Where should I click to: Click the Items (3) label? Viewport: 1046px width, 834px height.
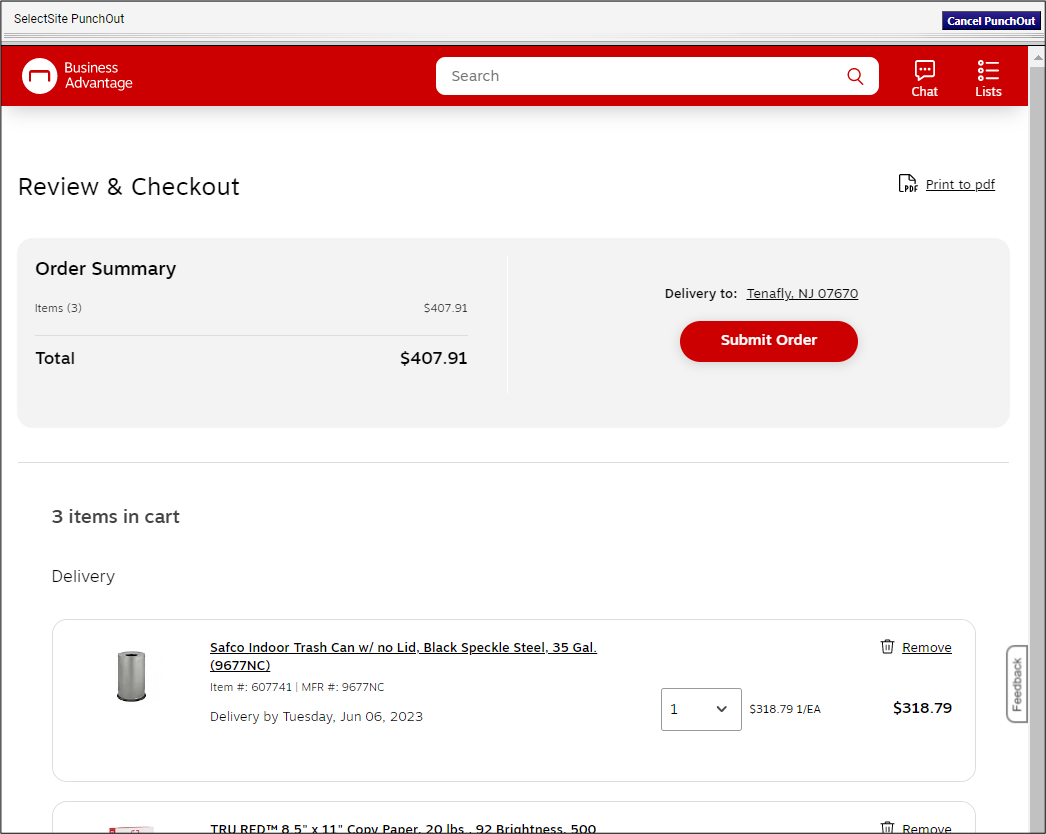(x=58, y=308)
